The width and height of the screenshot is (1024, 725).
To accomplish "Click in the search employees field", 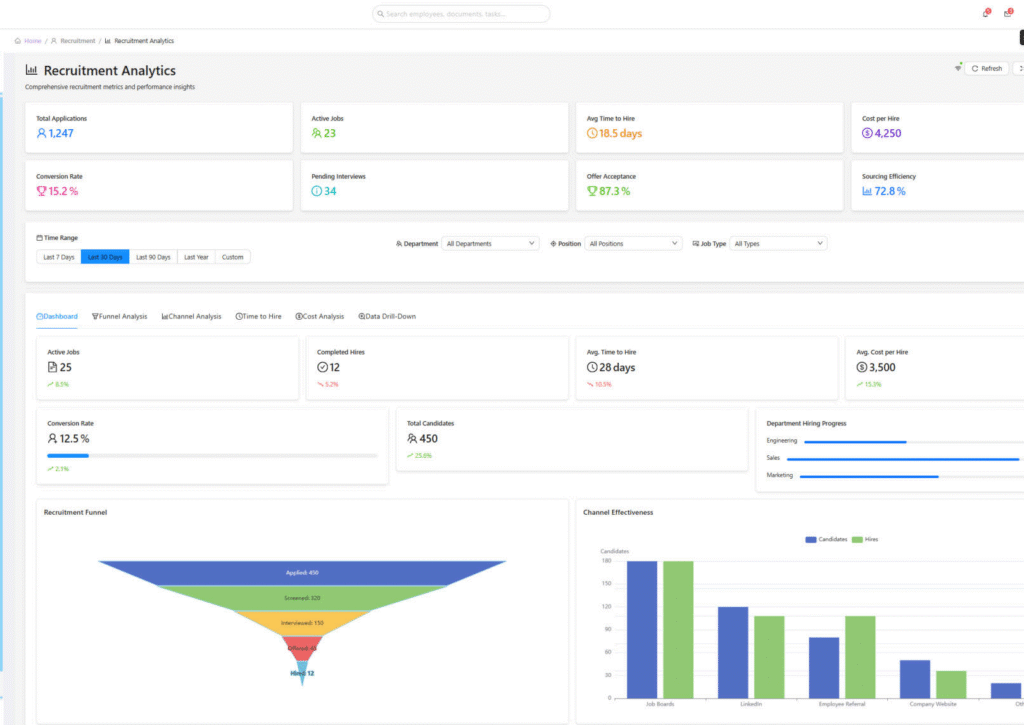I will (x=461, y=14).
